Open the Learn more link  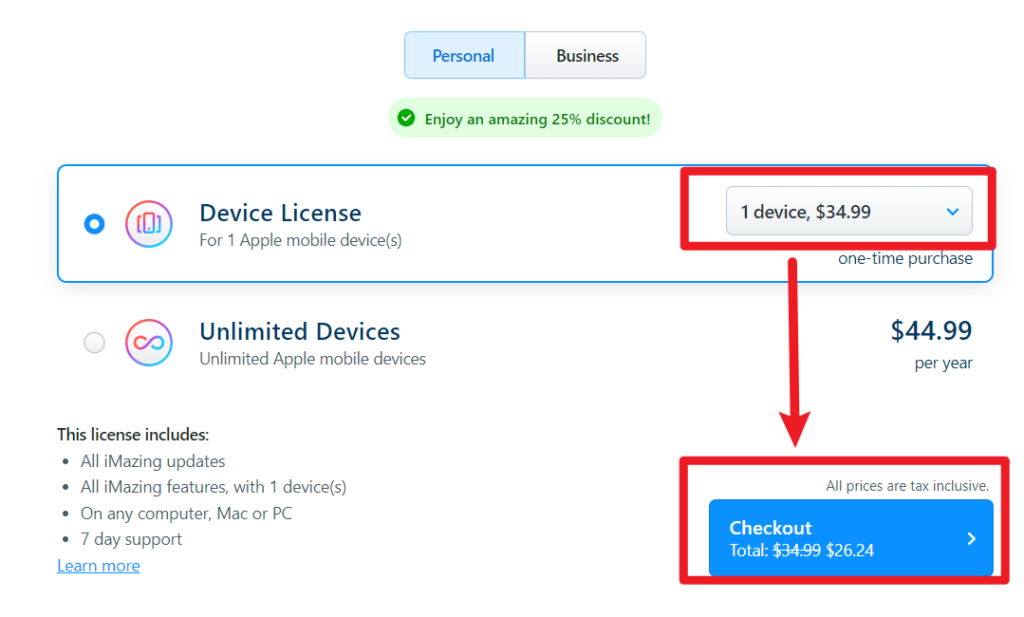(x=99, y=565)
